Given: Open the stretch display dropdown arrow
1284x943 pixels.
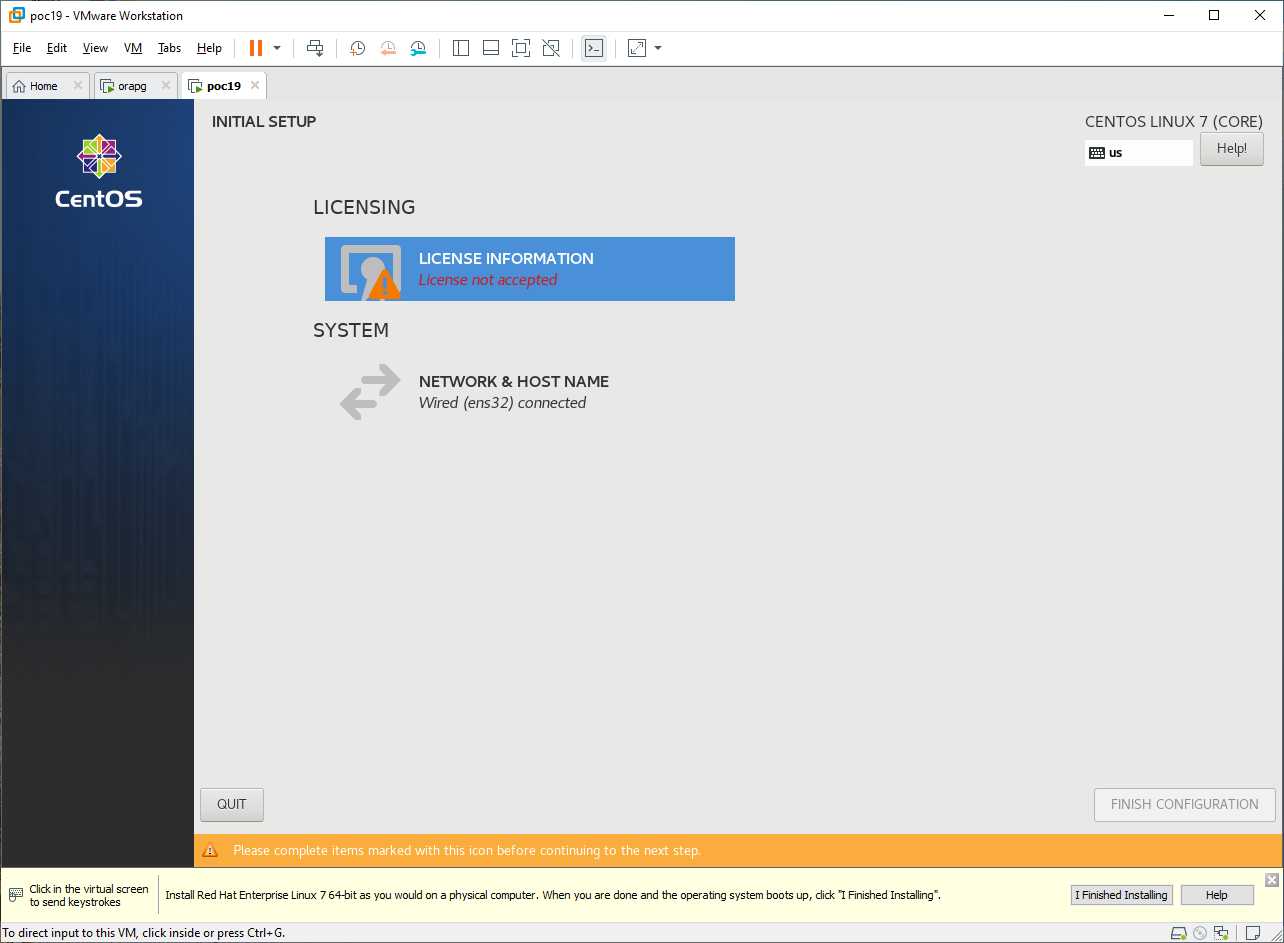Looking at the screenshot, I should [x=658, y=48].
